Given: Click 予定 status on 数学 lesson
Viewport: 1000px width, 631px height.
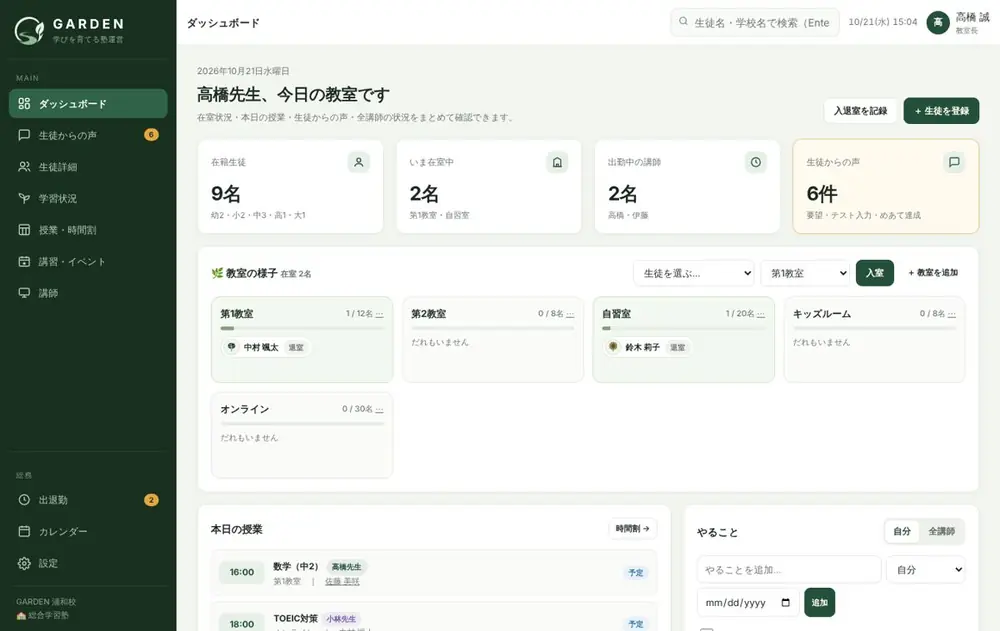Looking at the screenshot, I should point(636,573).
